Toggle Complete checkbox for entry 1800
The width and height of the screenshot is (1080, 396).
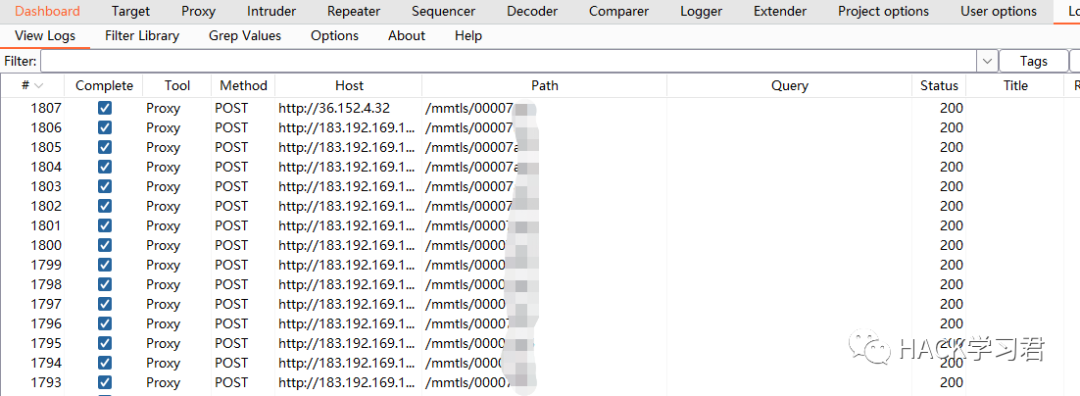coord(105,245)
